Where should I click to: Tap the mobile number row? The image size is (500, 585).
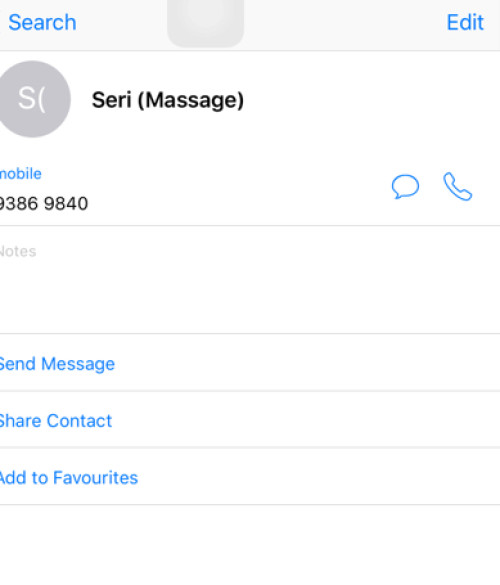250,188
